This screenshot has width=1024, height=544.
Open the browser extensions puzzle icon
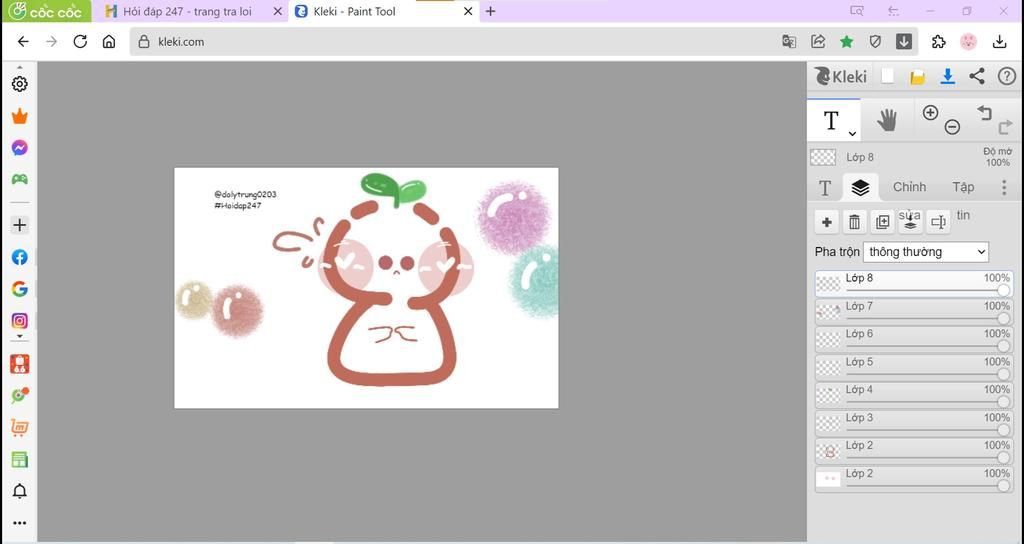(938, 42)
